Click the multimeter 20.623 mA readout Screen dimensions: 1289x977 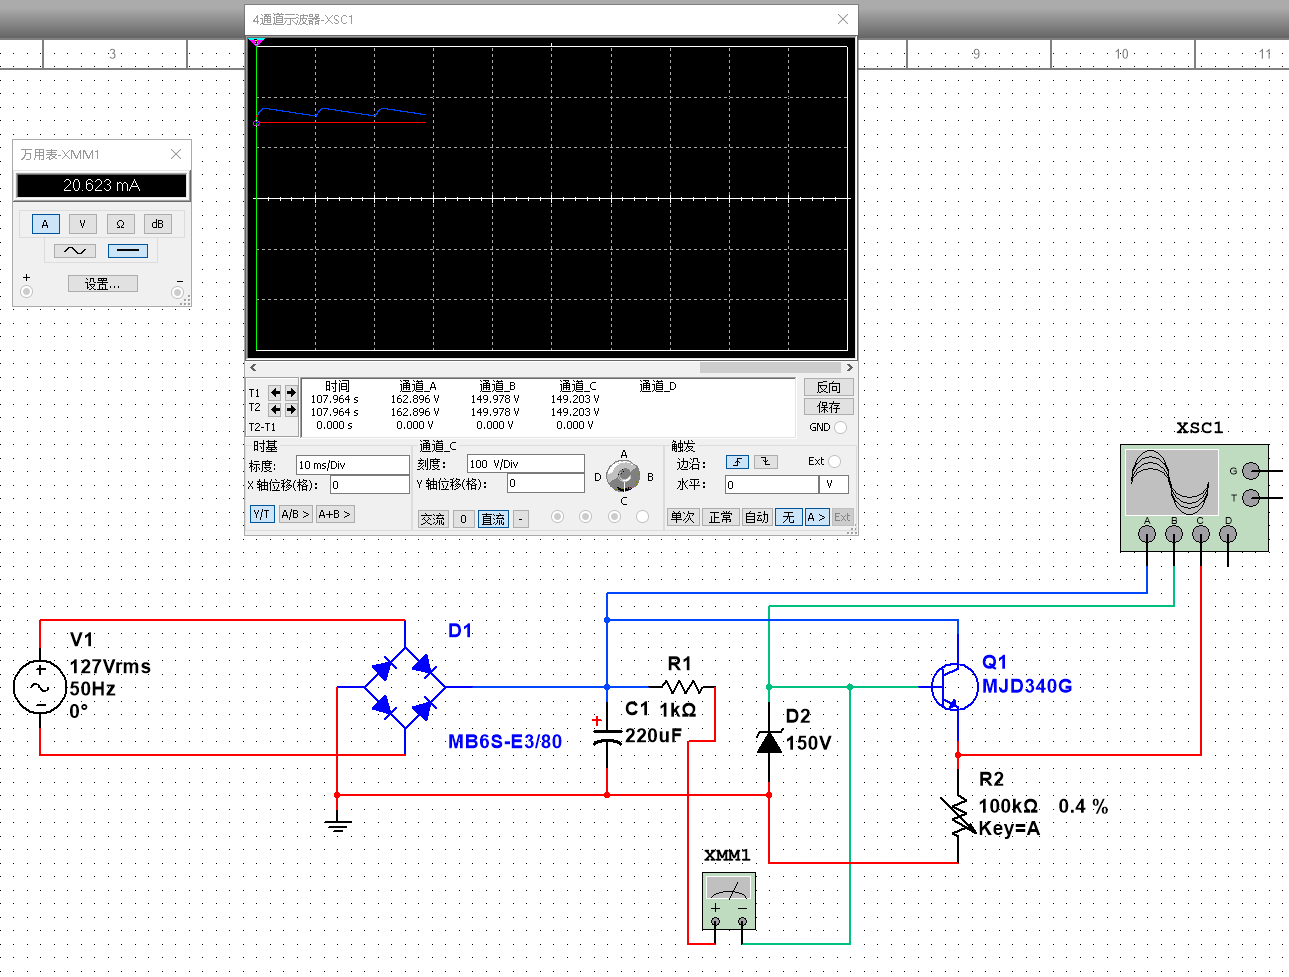pyautogui.click(x=101, y=185)
